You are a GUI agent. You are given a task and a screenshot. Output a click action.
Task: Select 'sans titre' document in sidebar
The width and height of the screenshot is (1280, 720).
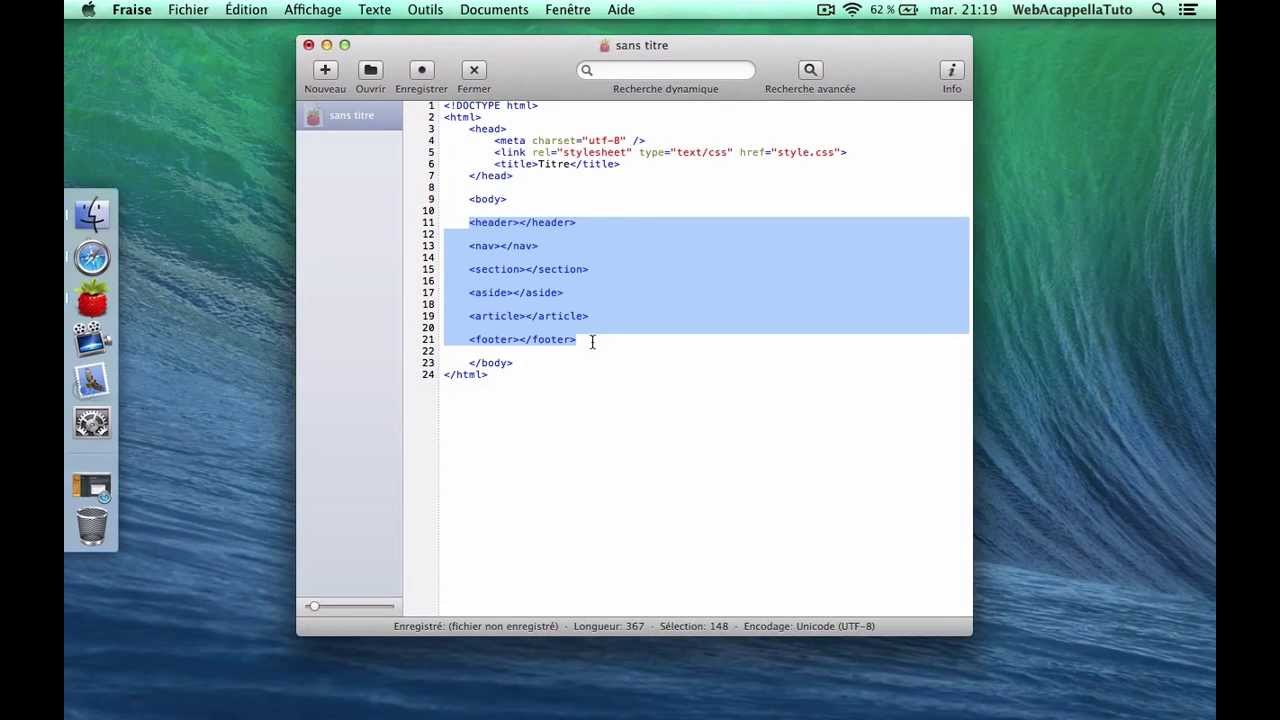click(349, 116)
